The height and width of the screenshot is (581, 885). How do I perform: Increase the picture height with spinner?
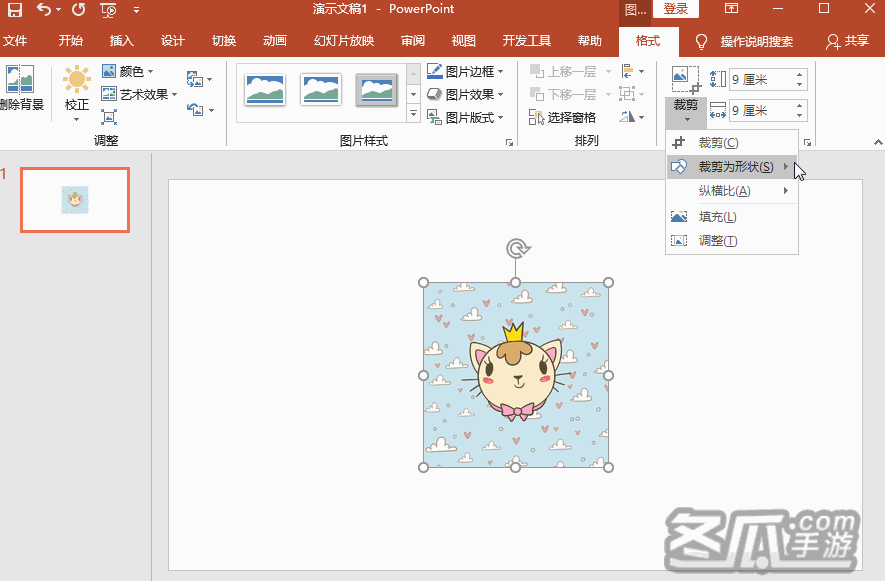(x=800, y=75)
